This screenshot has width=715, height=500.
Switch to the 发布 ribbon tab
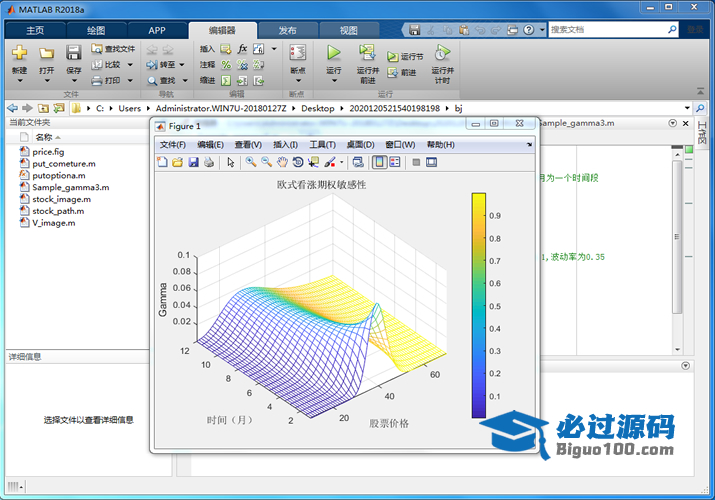coord(288,31)
